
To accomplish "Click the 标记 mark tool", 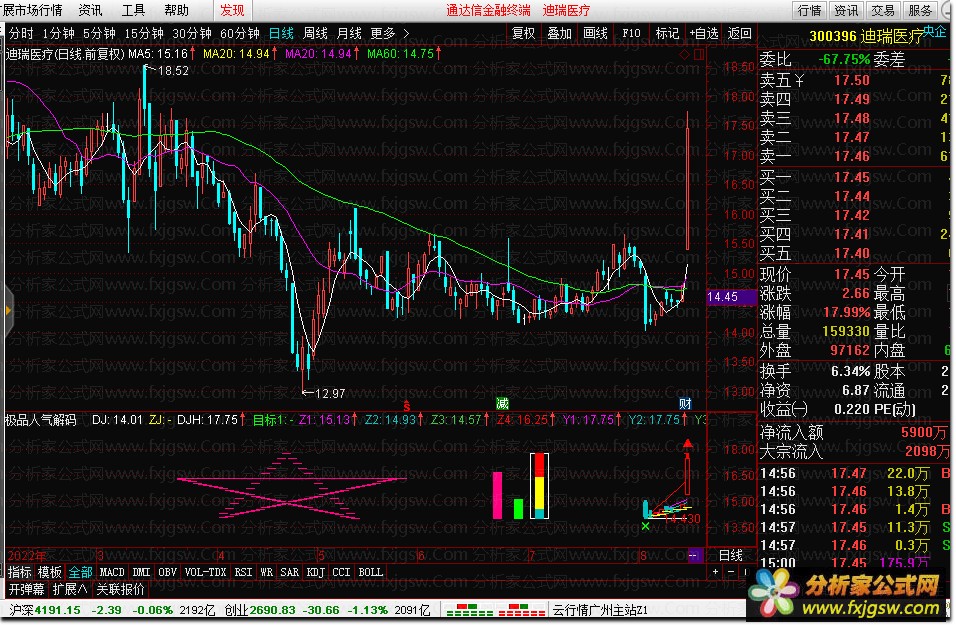I will click(667, 34).
